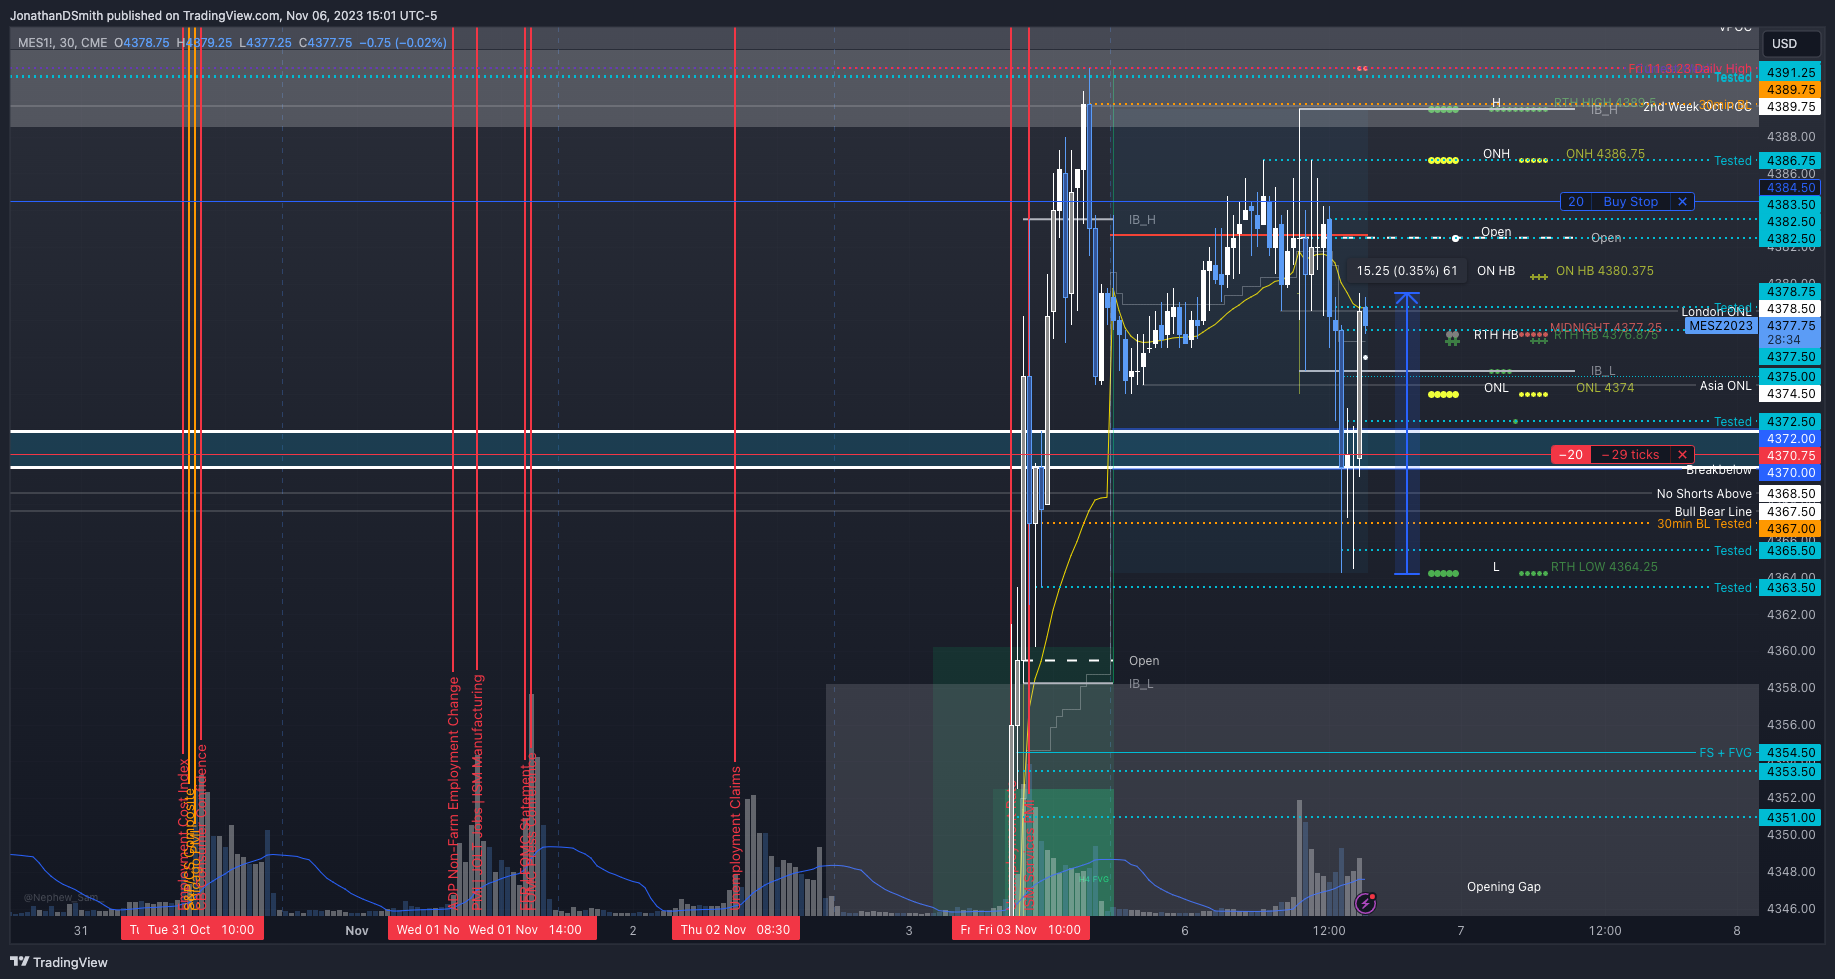Click the 4391.25 price axis label
1835x979 pixels.
pyautogui.click(x=1791, y=72)
